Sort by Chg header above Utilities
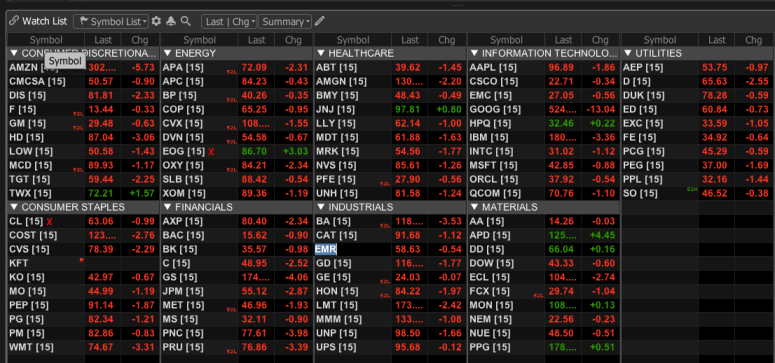Screen dimensions: 775x363 tap(754, 40)
